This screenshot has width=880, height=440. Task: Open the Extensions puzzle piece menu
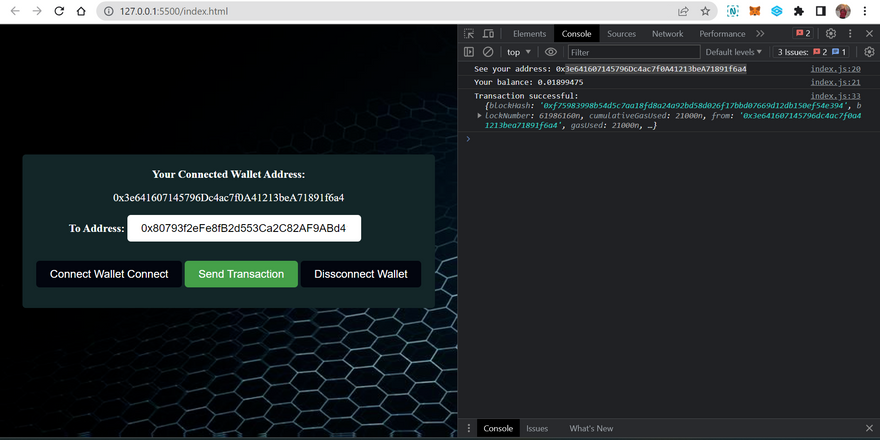(799, 11)
